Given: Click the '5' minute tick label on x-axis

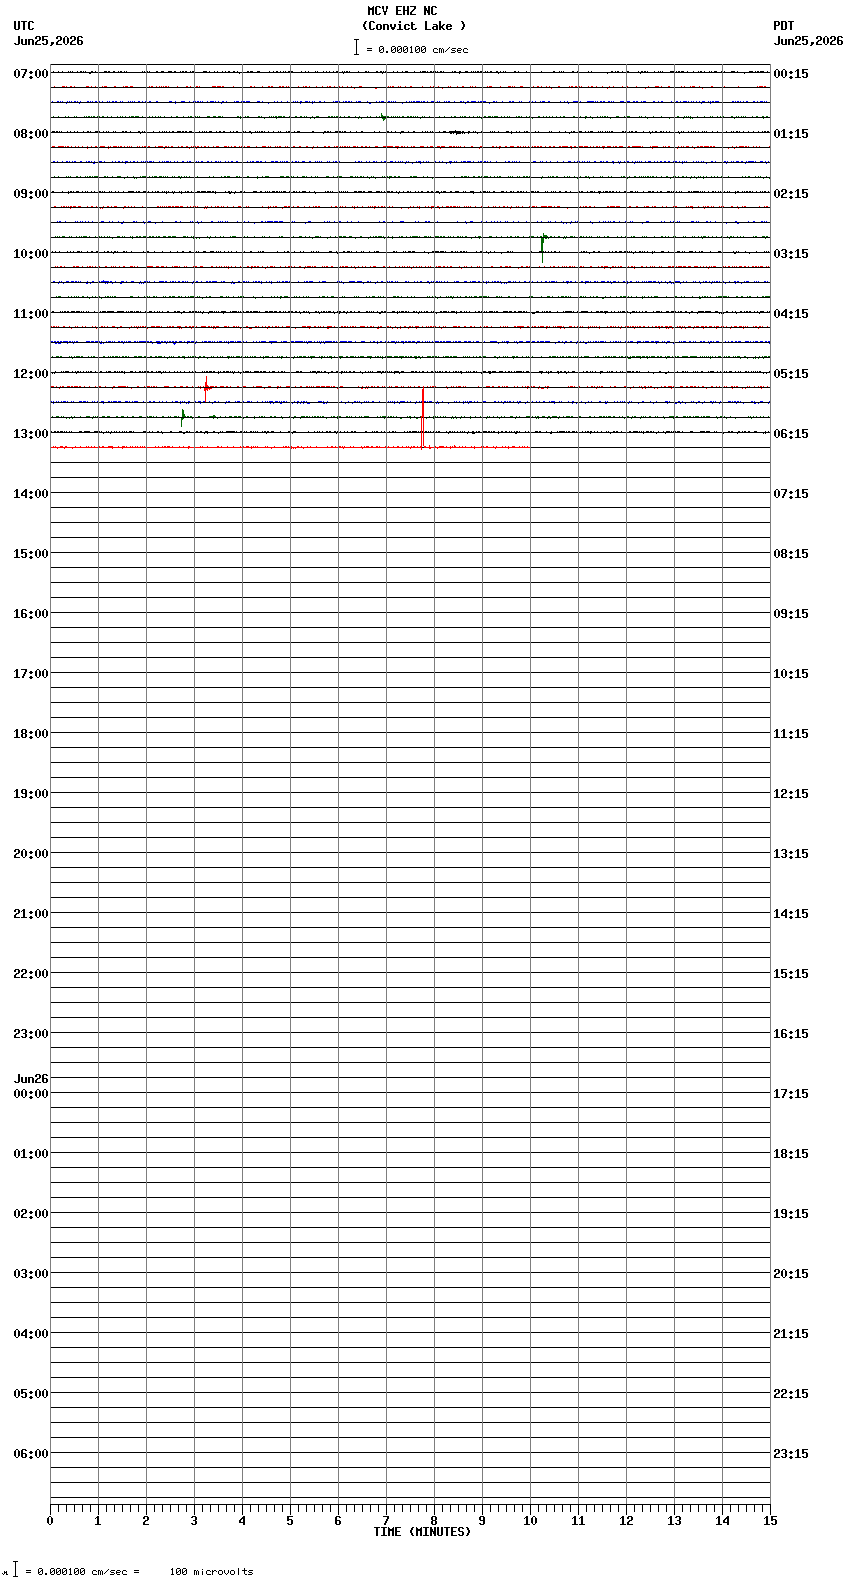Looking at the screenshot, I should pos(290,1521).
